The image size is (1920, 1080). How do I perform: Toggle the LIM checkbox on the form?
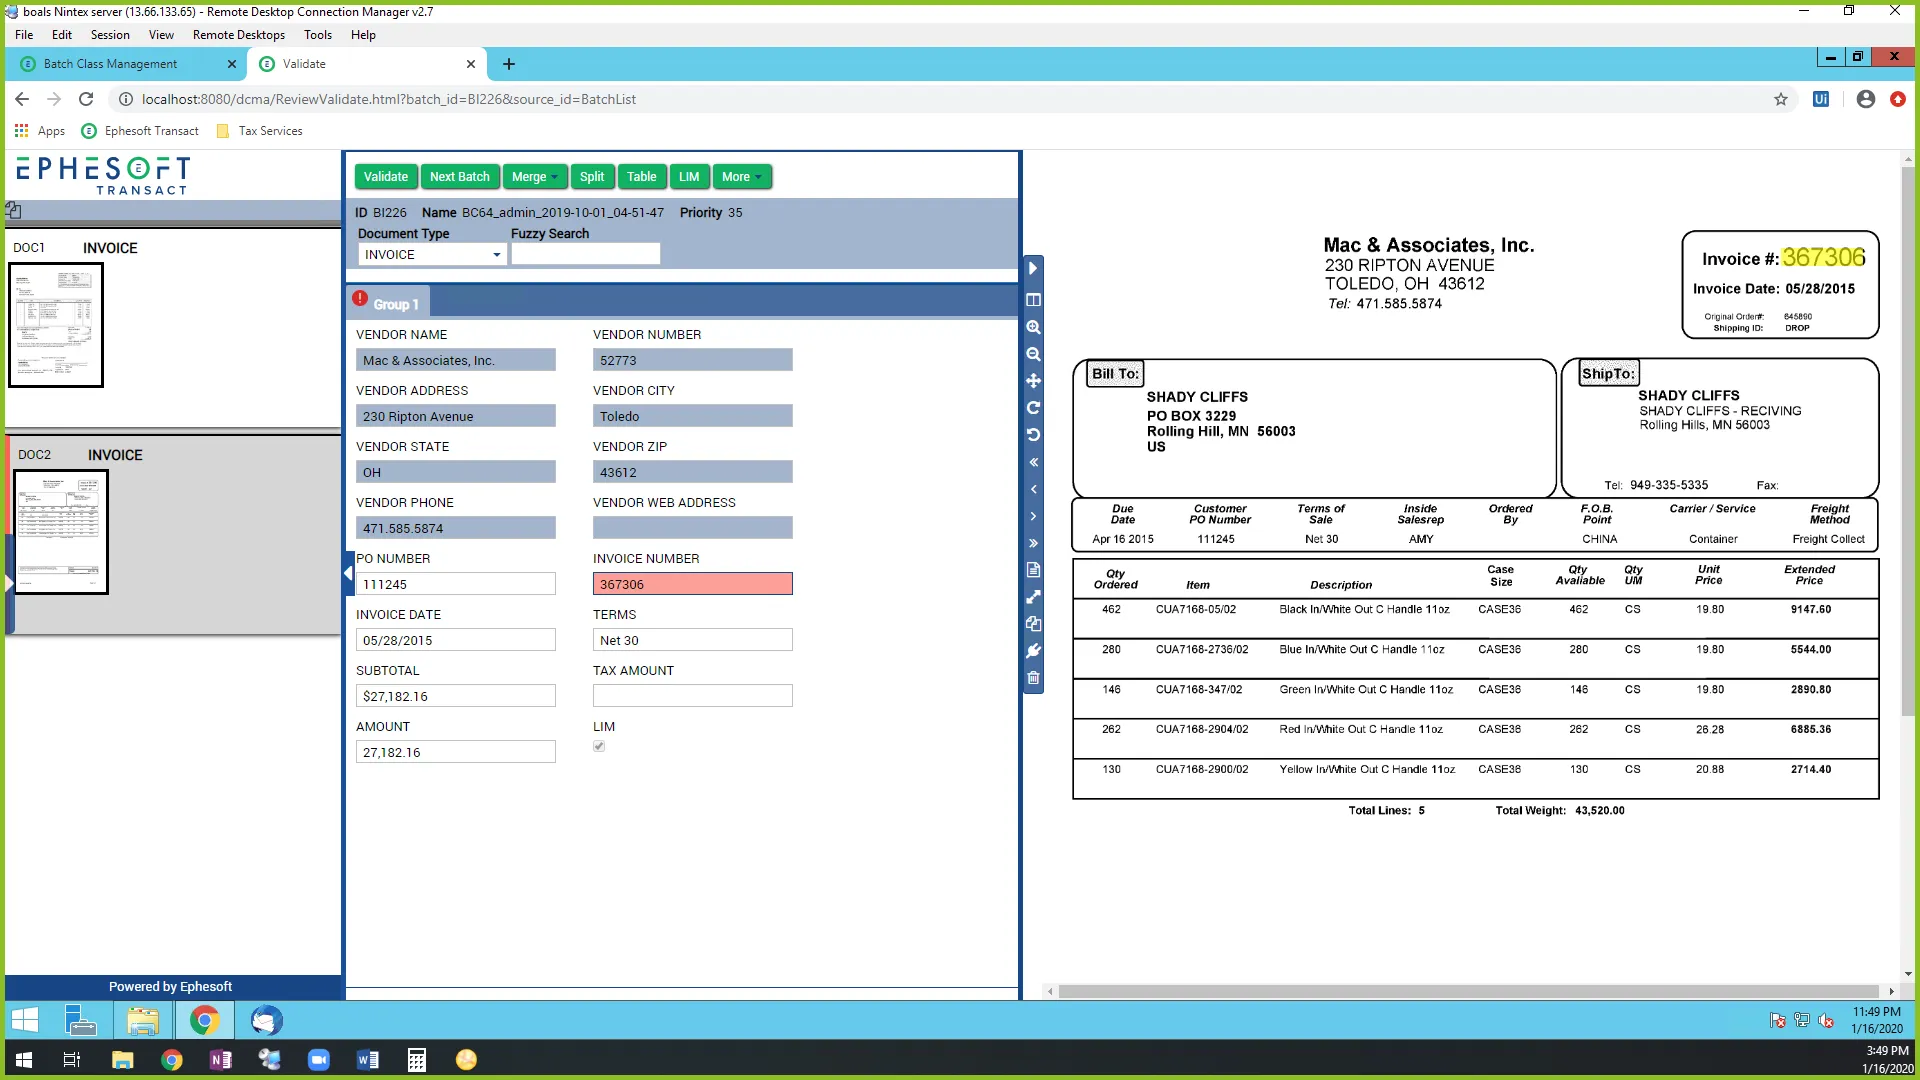(599, 745)
